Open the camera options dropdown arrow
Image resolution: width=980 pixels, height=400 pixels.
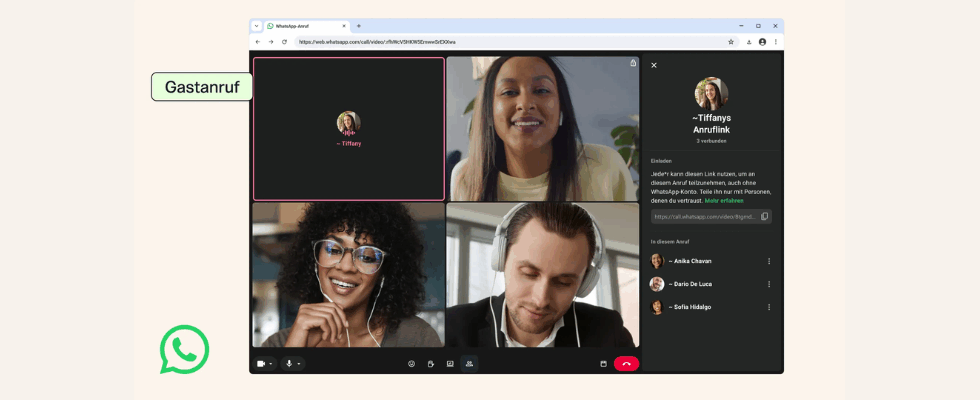click(271, 364)
